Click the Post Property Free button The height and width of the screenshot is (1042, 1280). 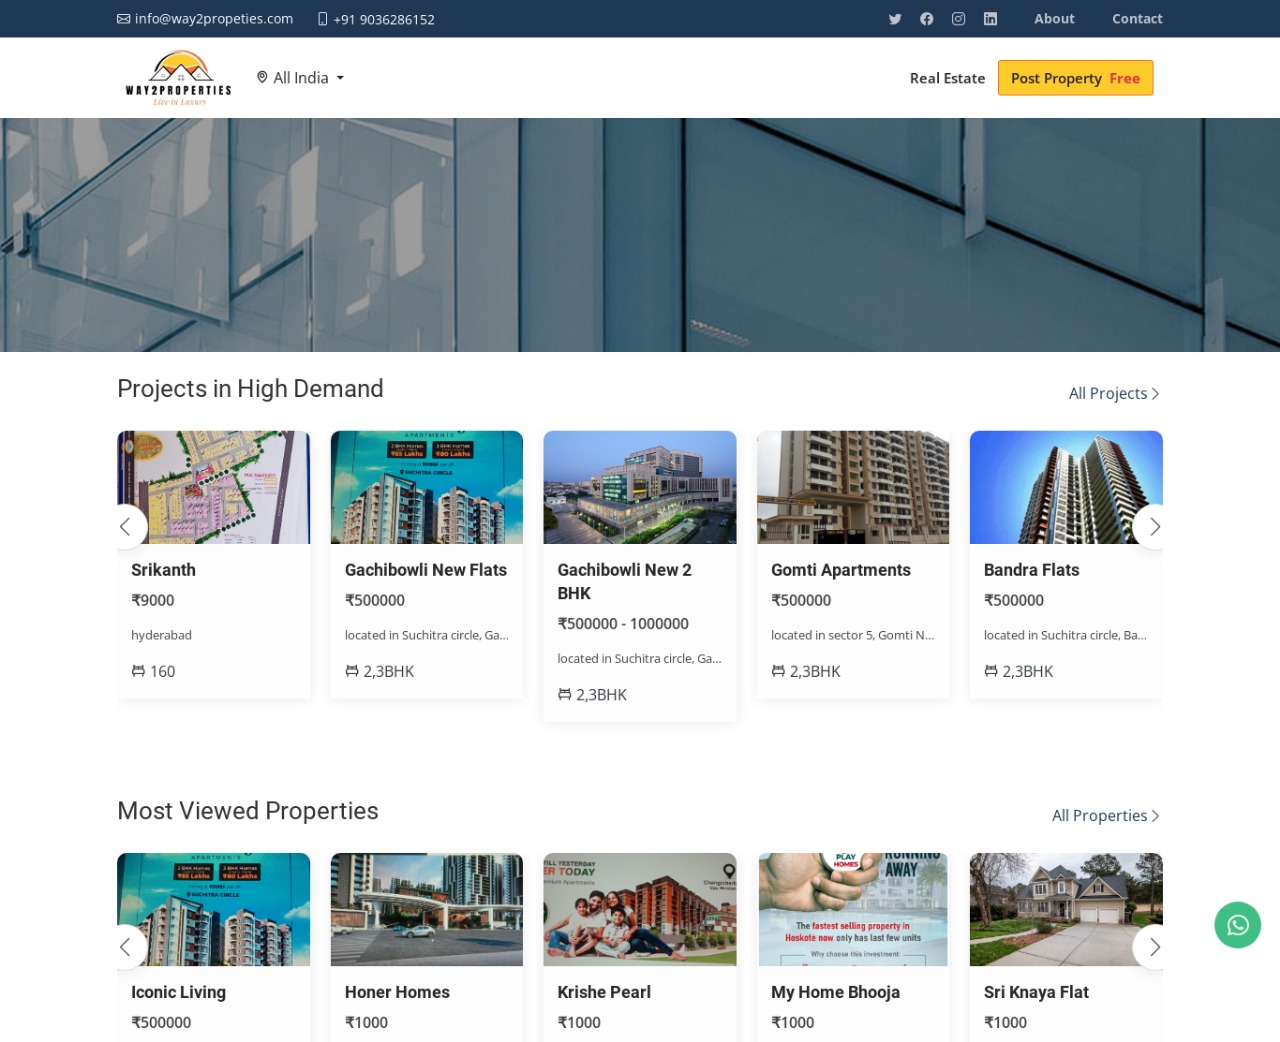[x=1075, y=78]
